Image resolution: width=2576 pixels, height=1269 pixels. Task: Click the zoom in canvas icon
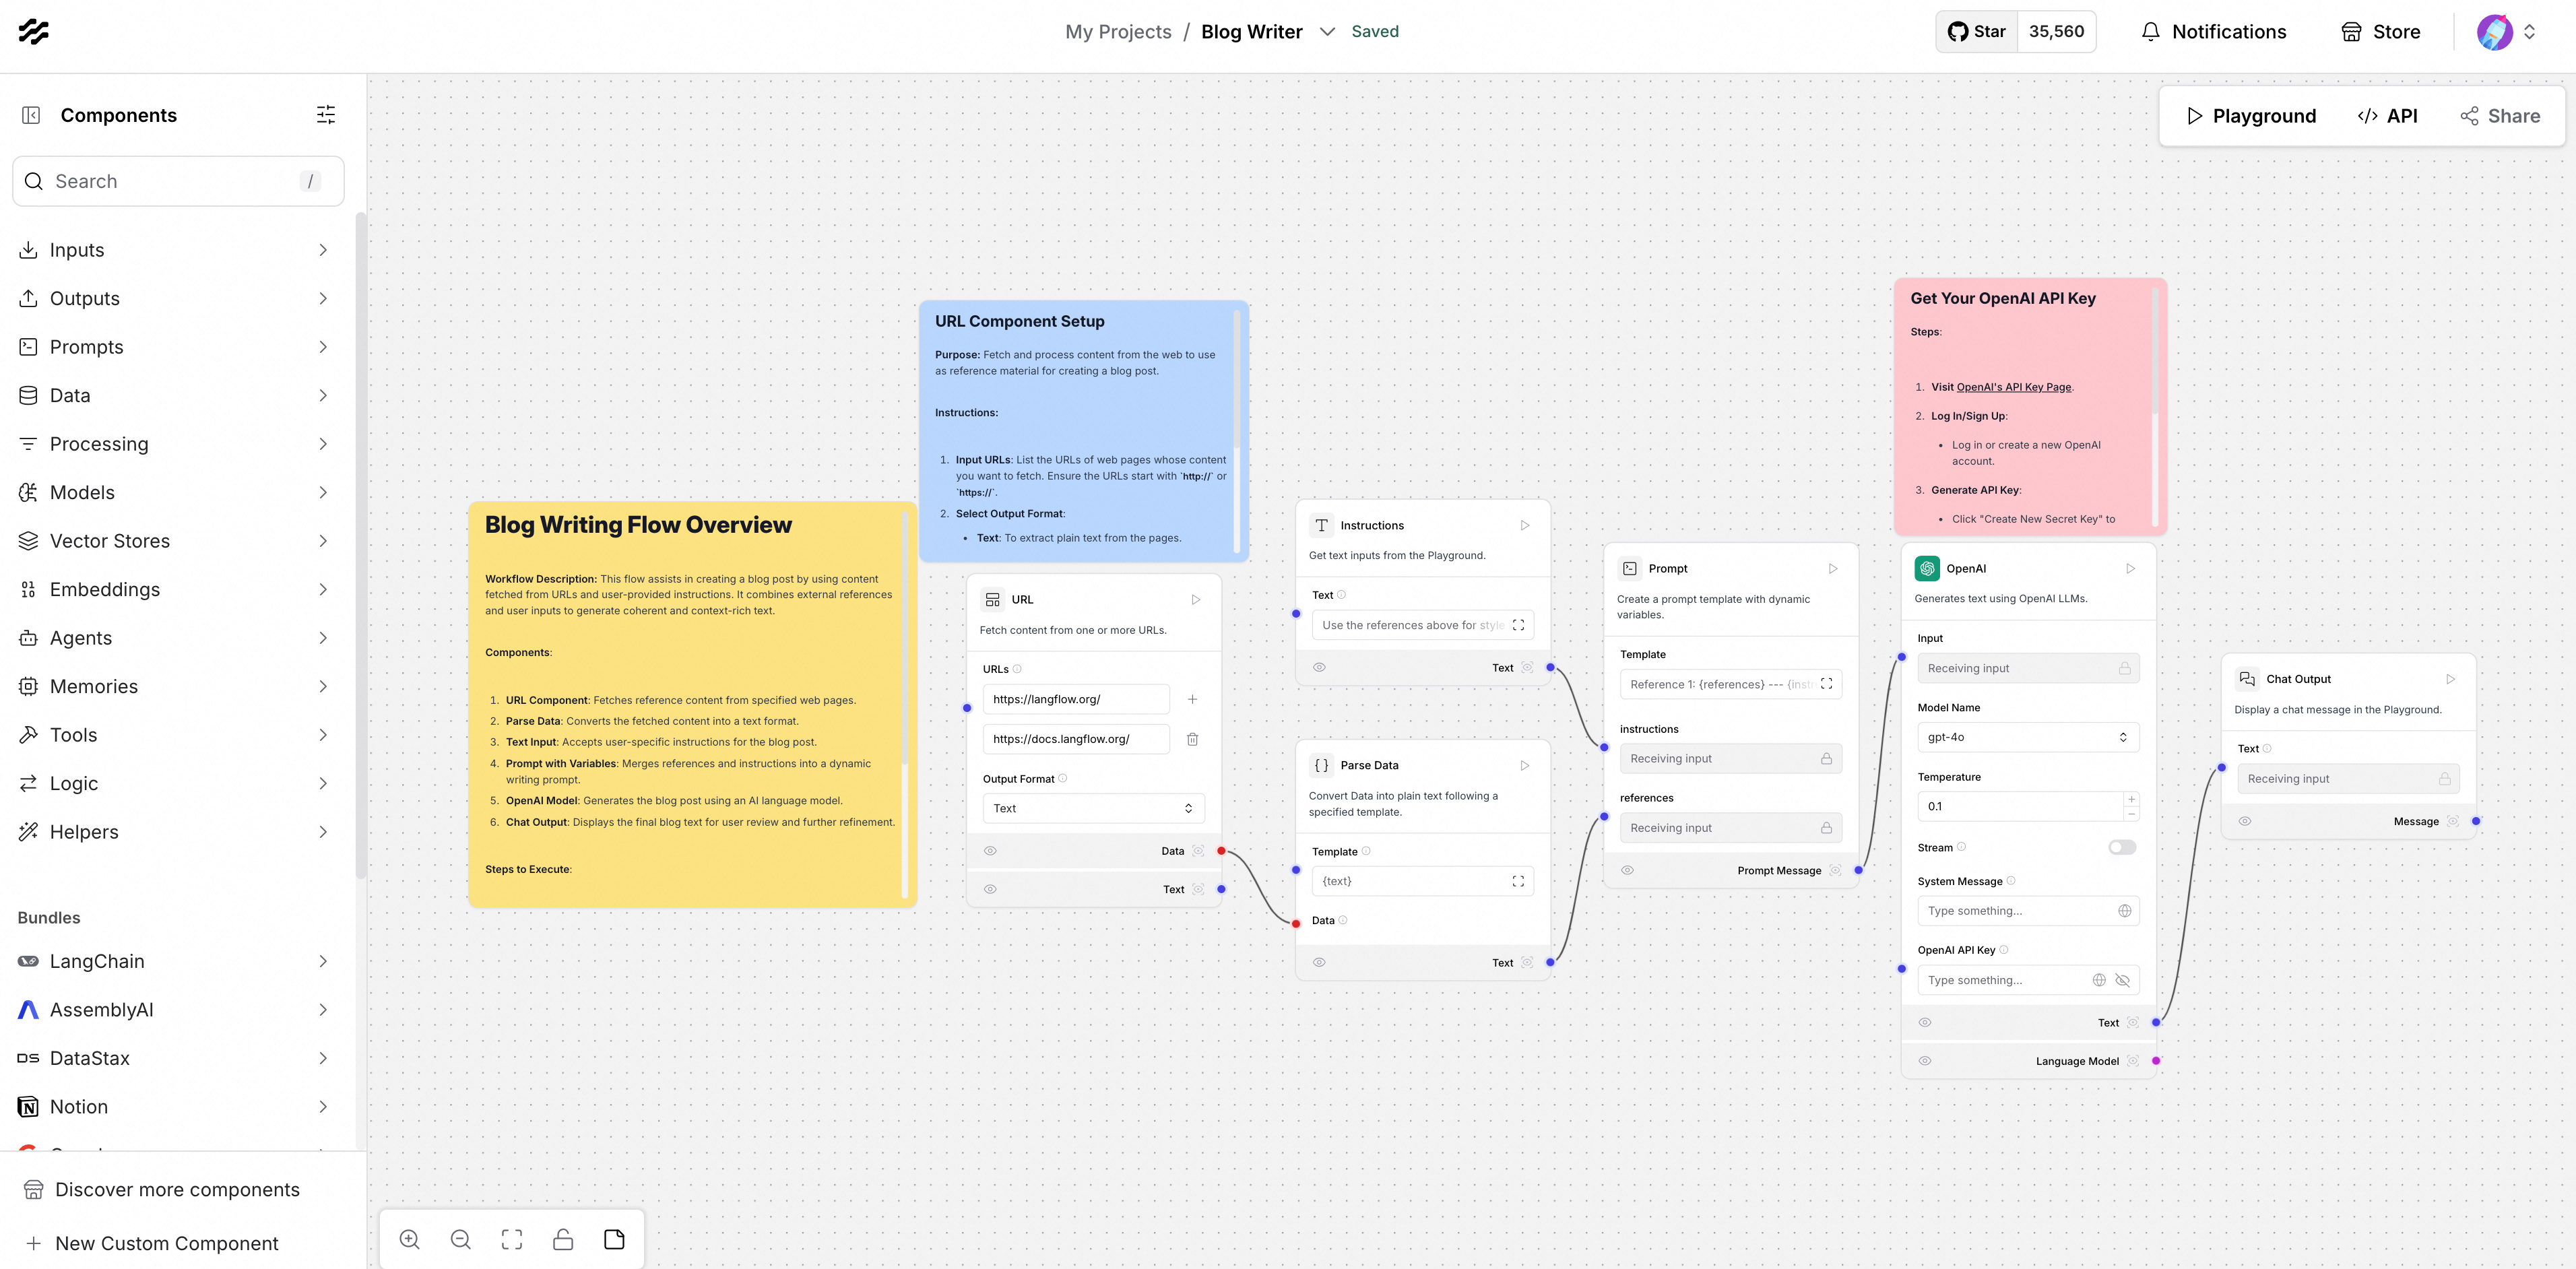[x=410, y=1239]
